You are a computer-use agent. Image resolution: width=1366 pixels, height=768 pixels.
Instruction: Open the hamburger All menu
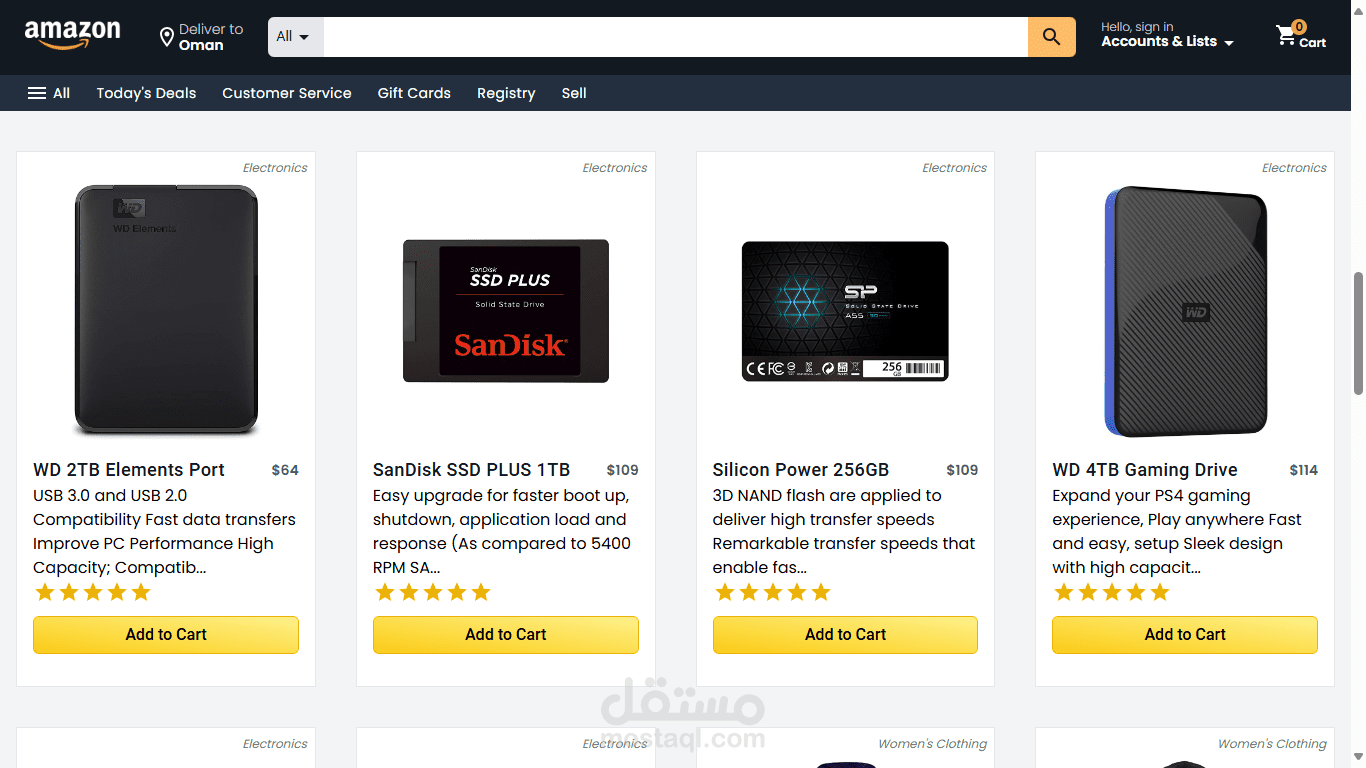48,93
